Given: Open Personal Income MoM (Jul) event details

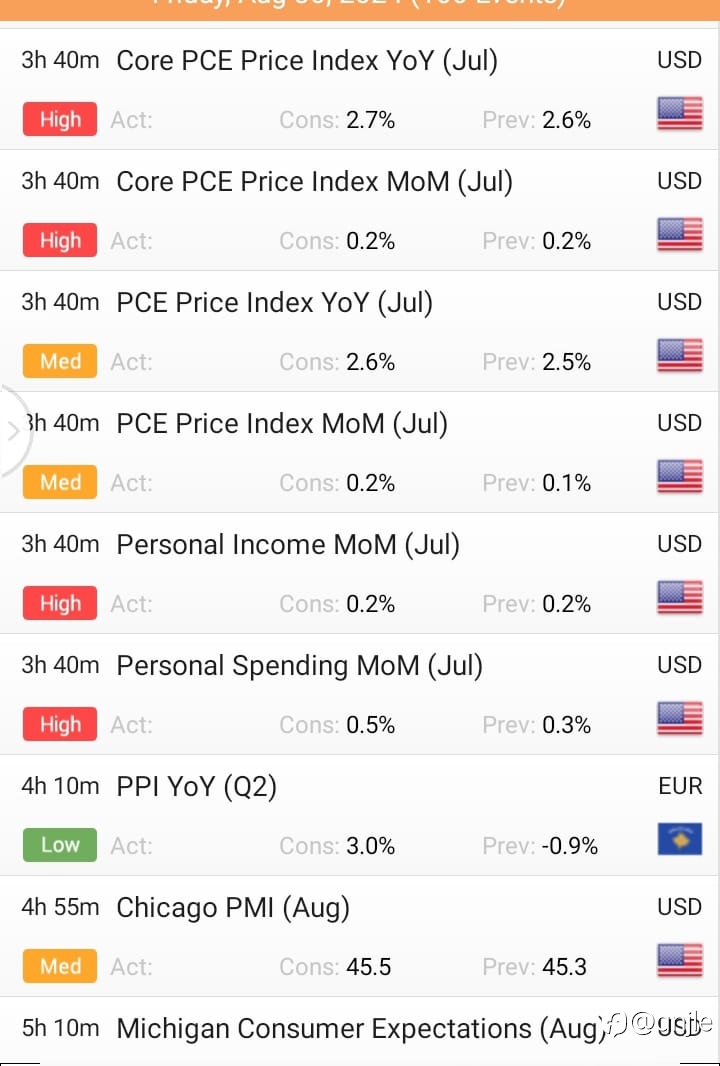Looking at the screenshot, I should pyautogui.click(x=288, y=545).
